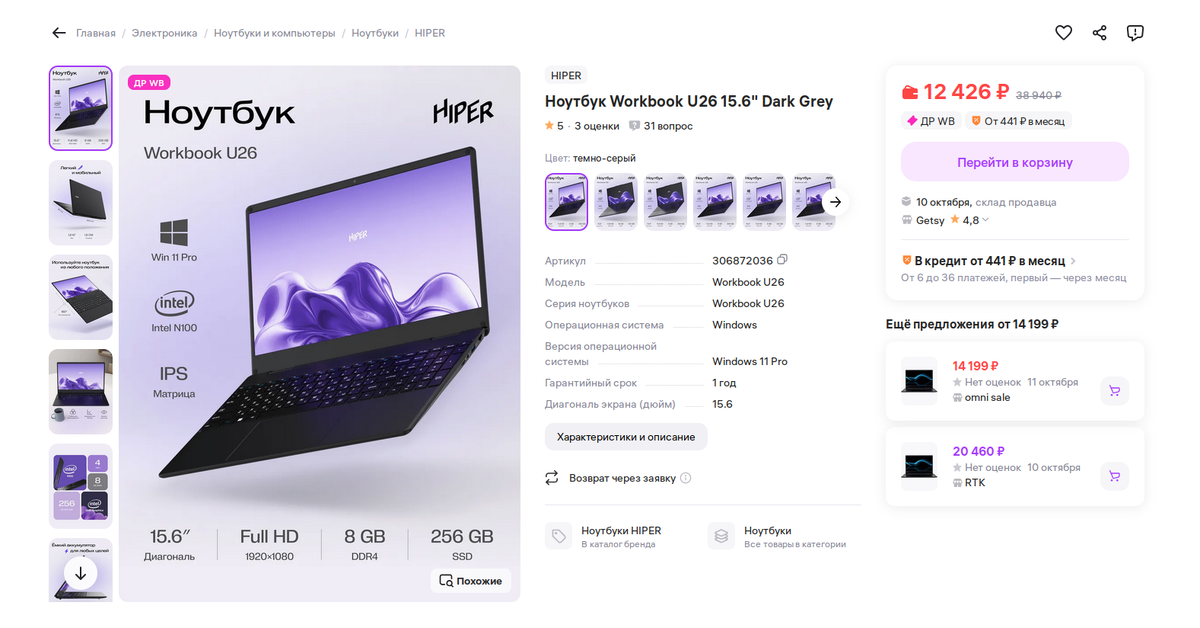Add the RTK offer to cart
This screenshot has width=1200, height=628.
1114,475
